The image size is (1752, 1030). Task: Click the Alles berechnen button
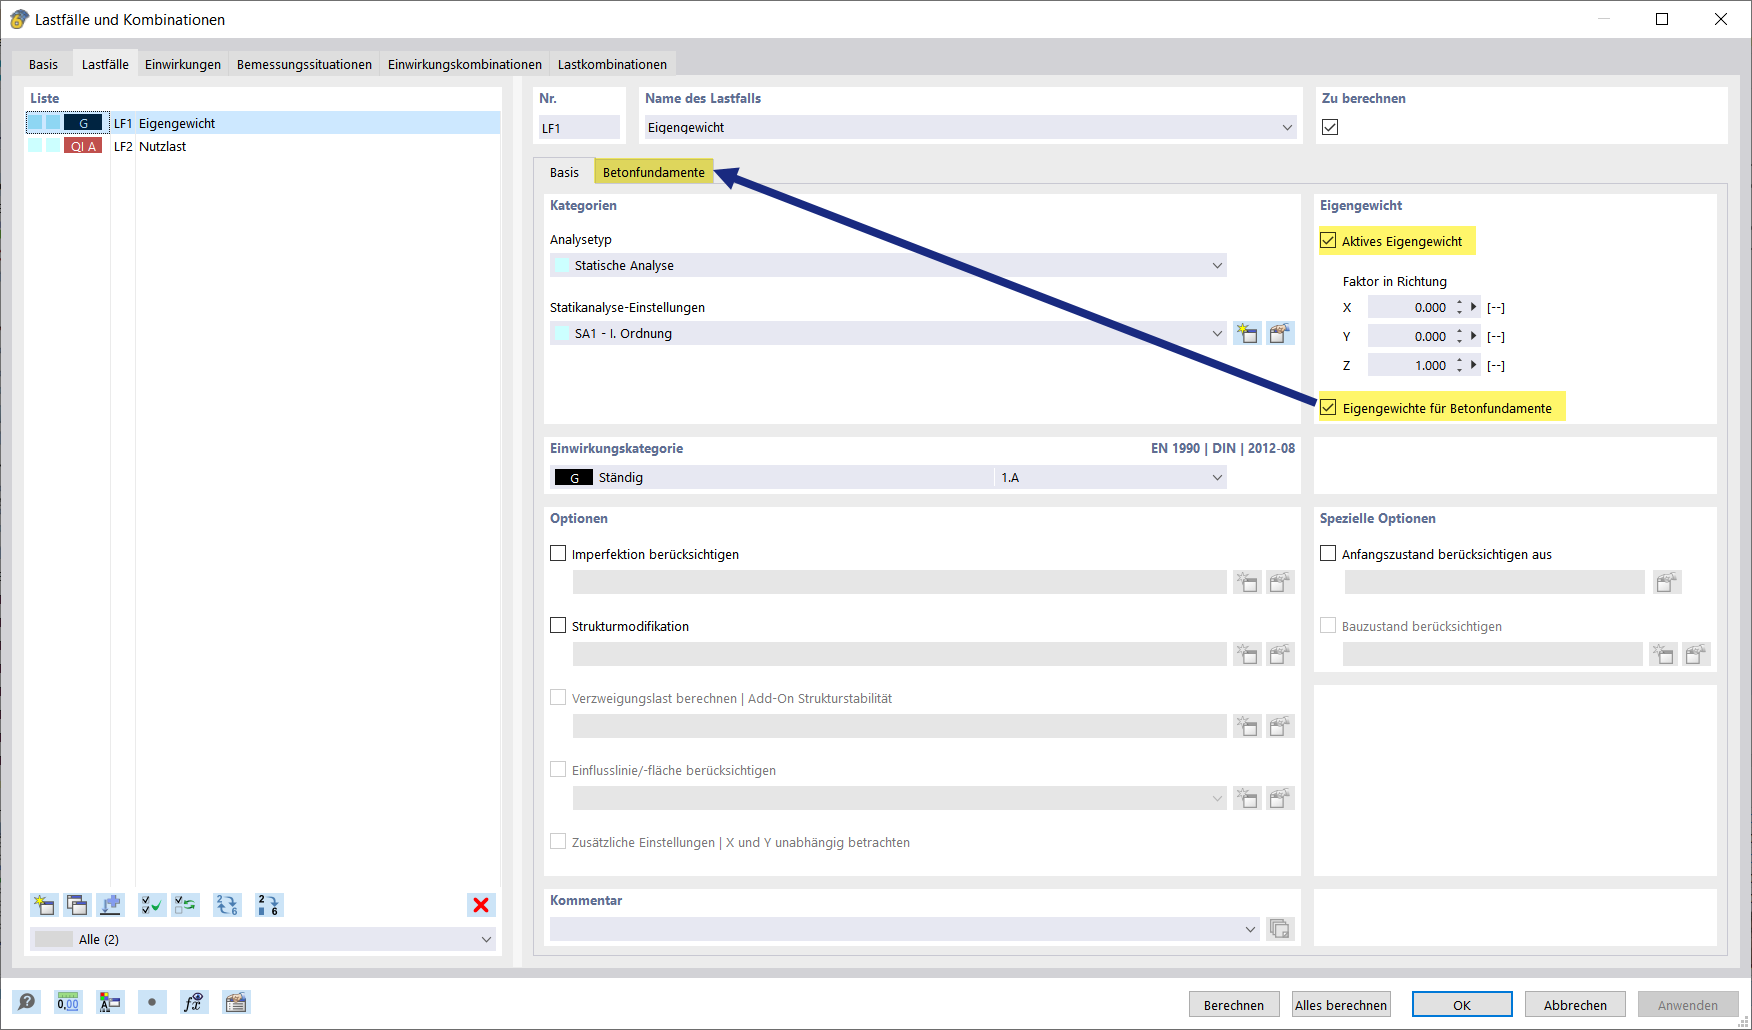[1341, 1005]
